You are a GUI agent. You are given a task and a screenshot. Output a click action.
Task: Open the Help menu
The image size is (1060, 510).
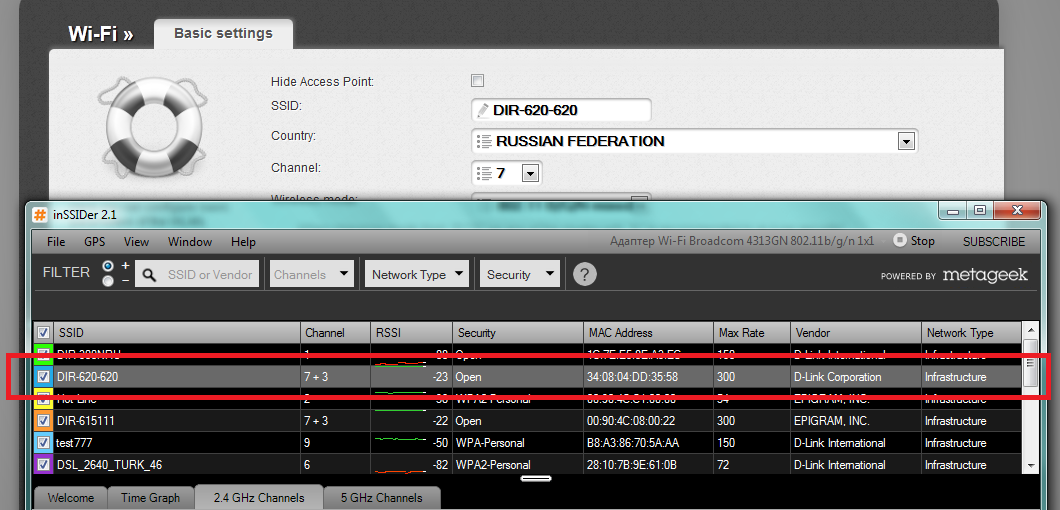pyautogui.click(x=243, y=241)
